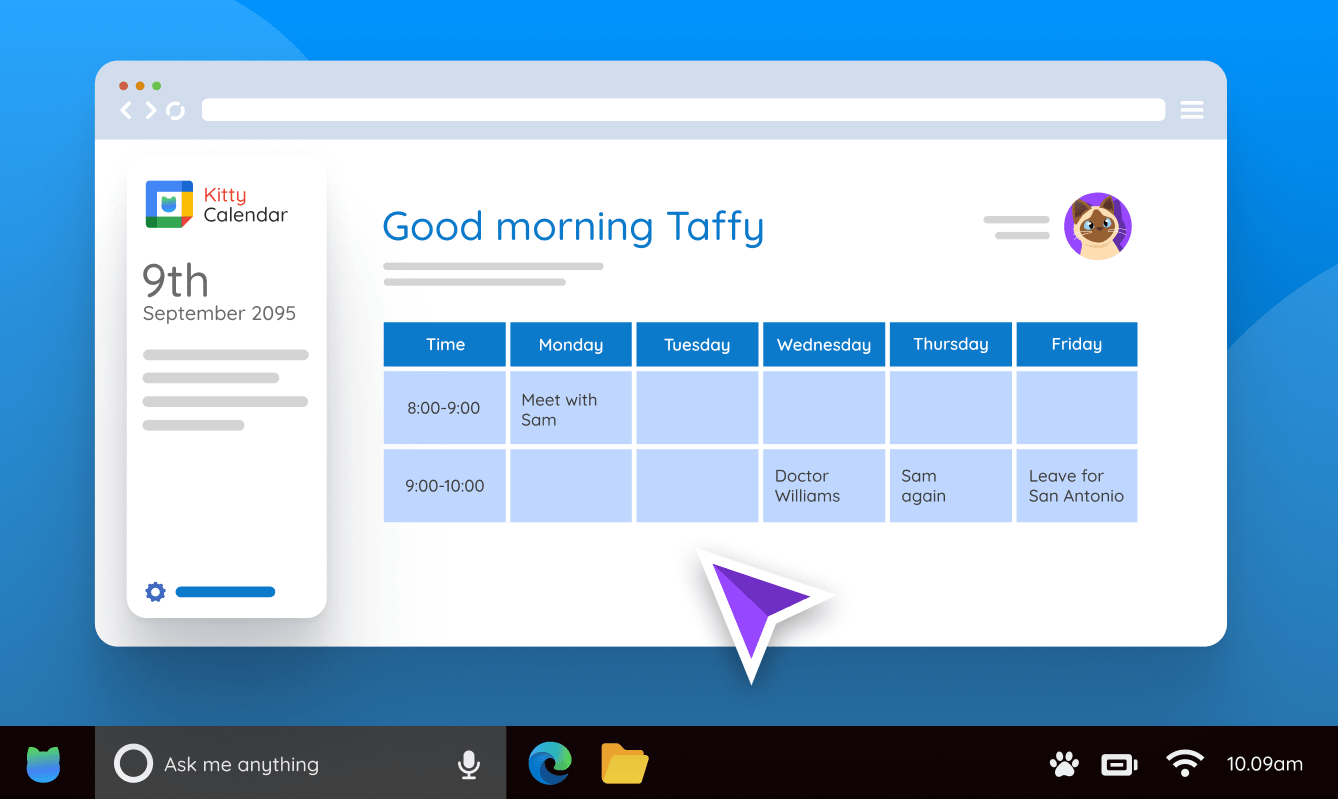Click the 8:00-9:00 time slot
This screenshot has height=800, width=1338.
445,408
